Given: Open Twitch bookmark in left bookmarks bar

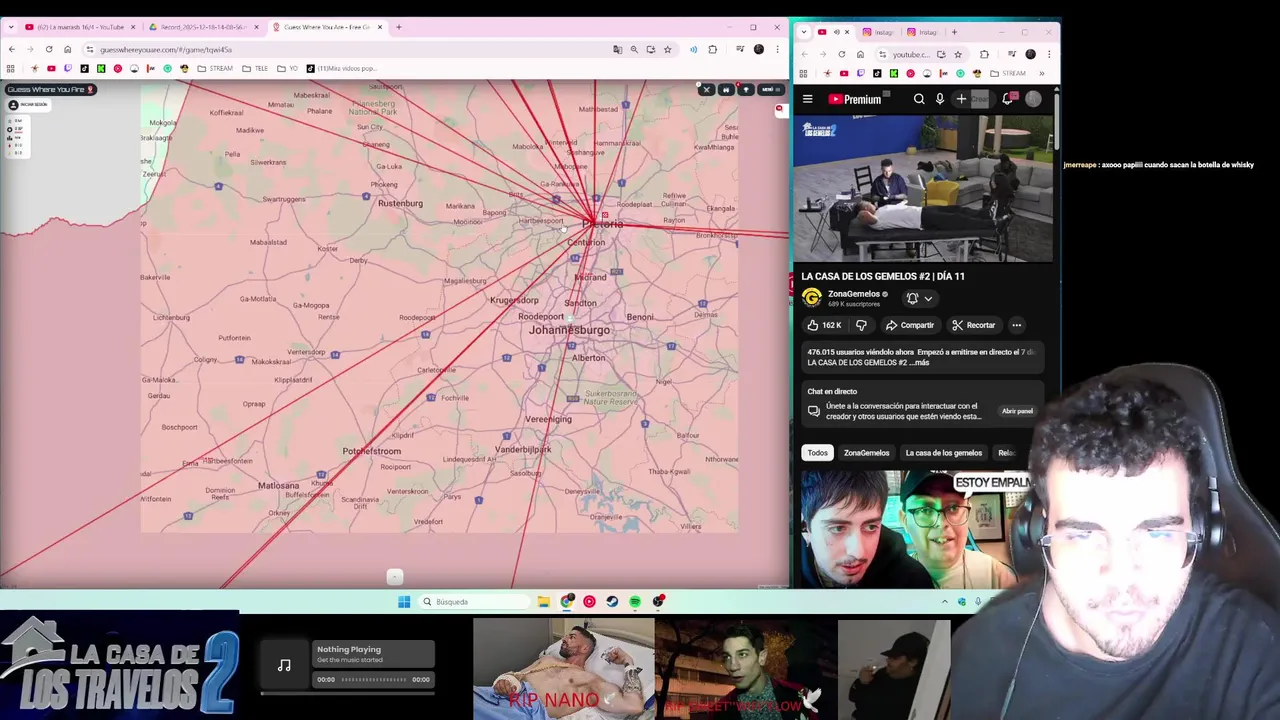Looking at the screenshot, I should tap(68, 69).
